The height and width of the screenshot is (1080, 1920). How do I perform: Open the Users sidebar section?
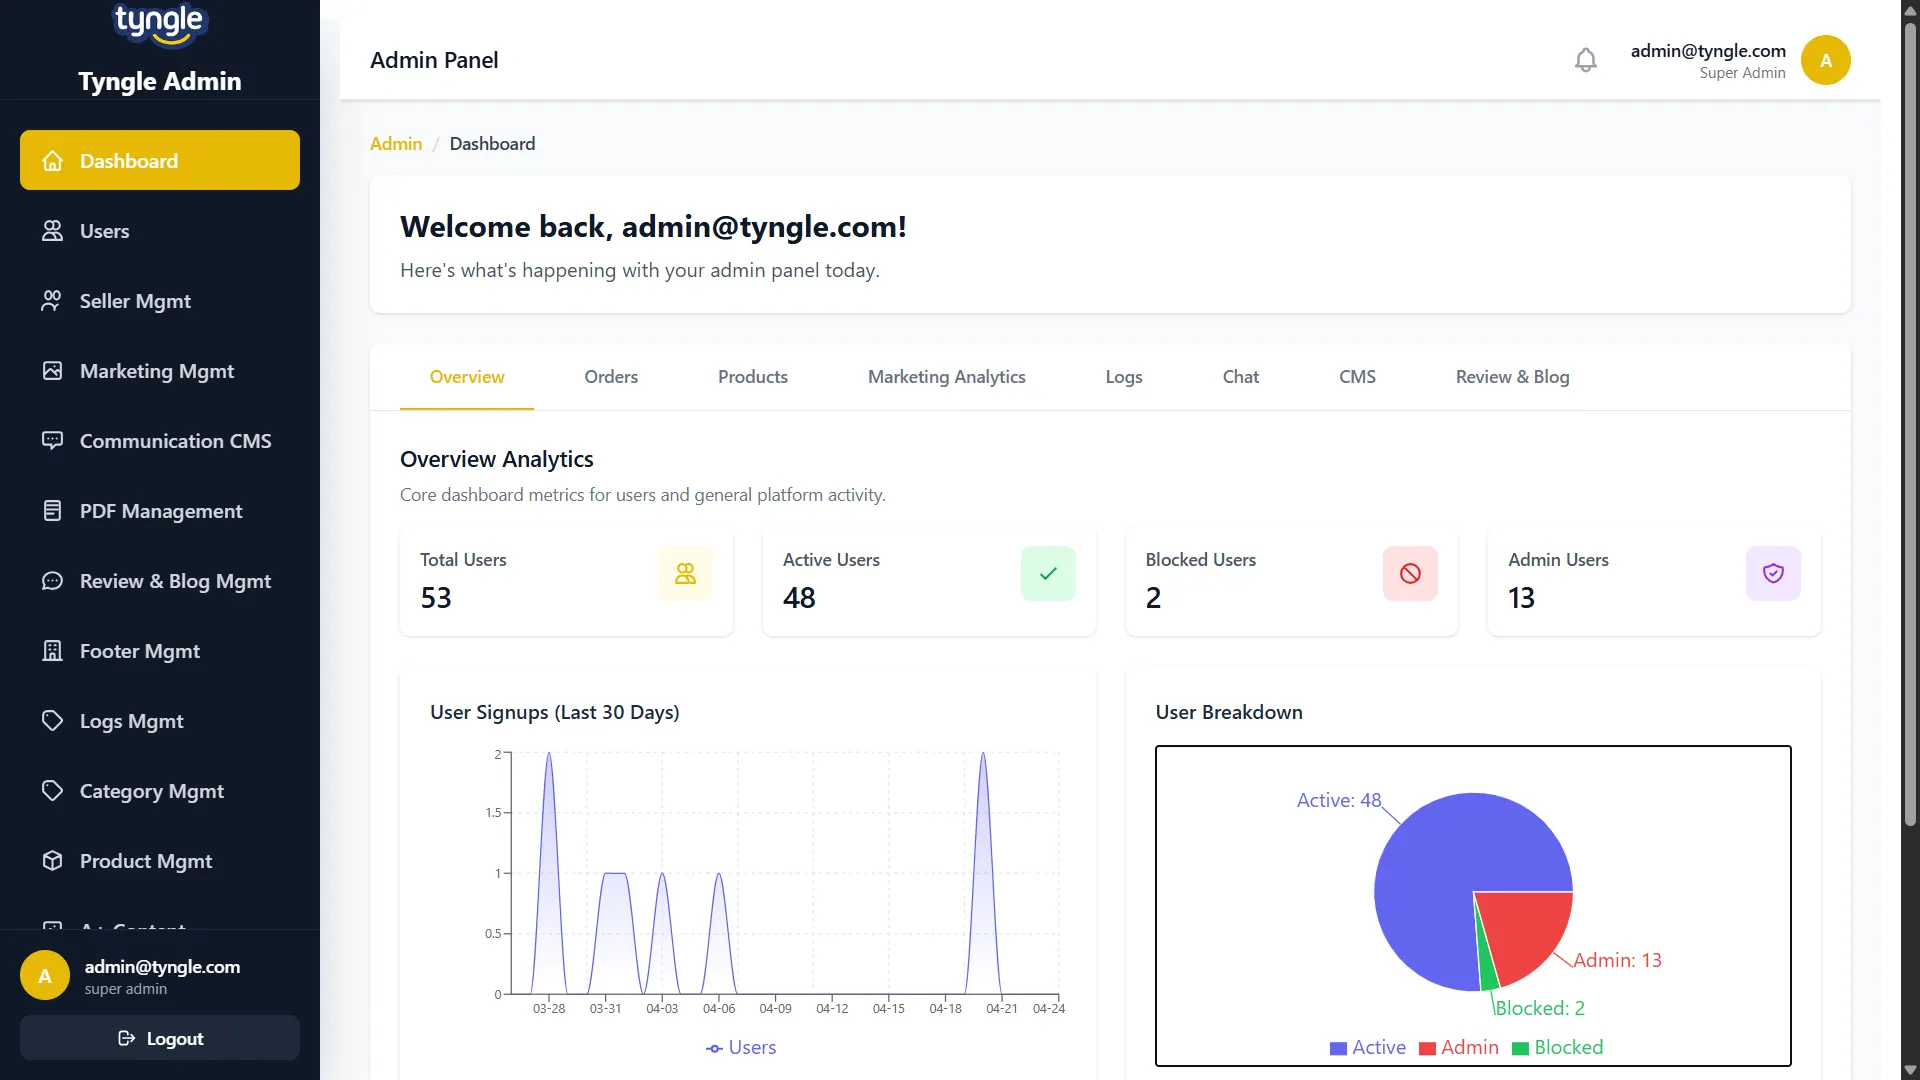point(160,231)
